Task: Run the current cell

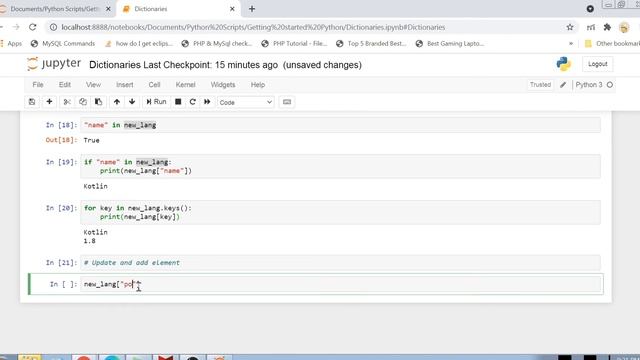Action: point(156,102)
